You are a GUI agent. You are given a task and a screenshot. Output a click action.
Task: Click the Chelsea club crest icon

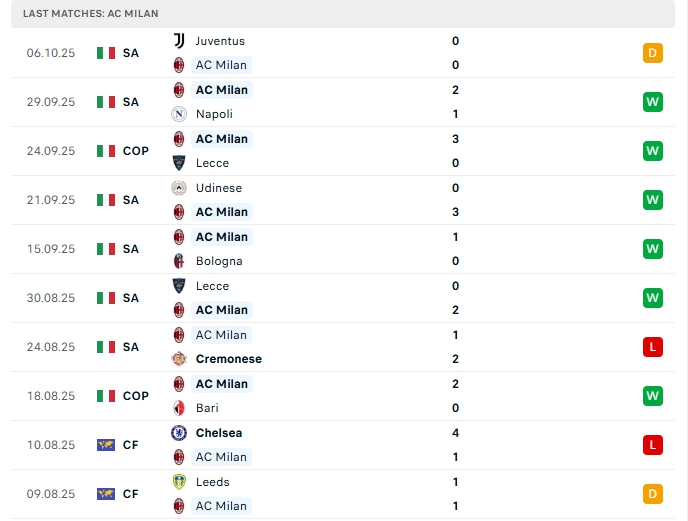(179, 433)
